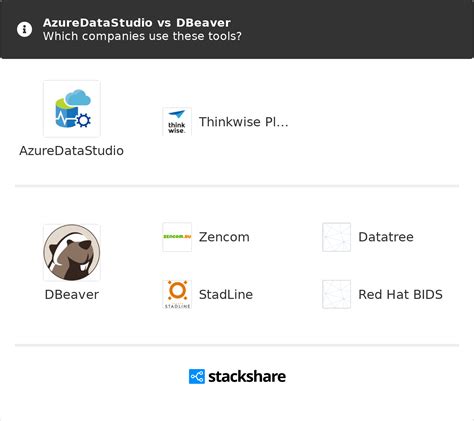Click the StackShare share icon
474x421 pixels.
click(197, 376)
